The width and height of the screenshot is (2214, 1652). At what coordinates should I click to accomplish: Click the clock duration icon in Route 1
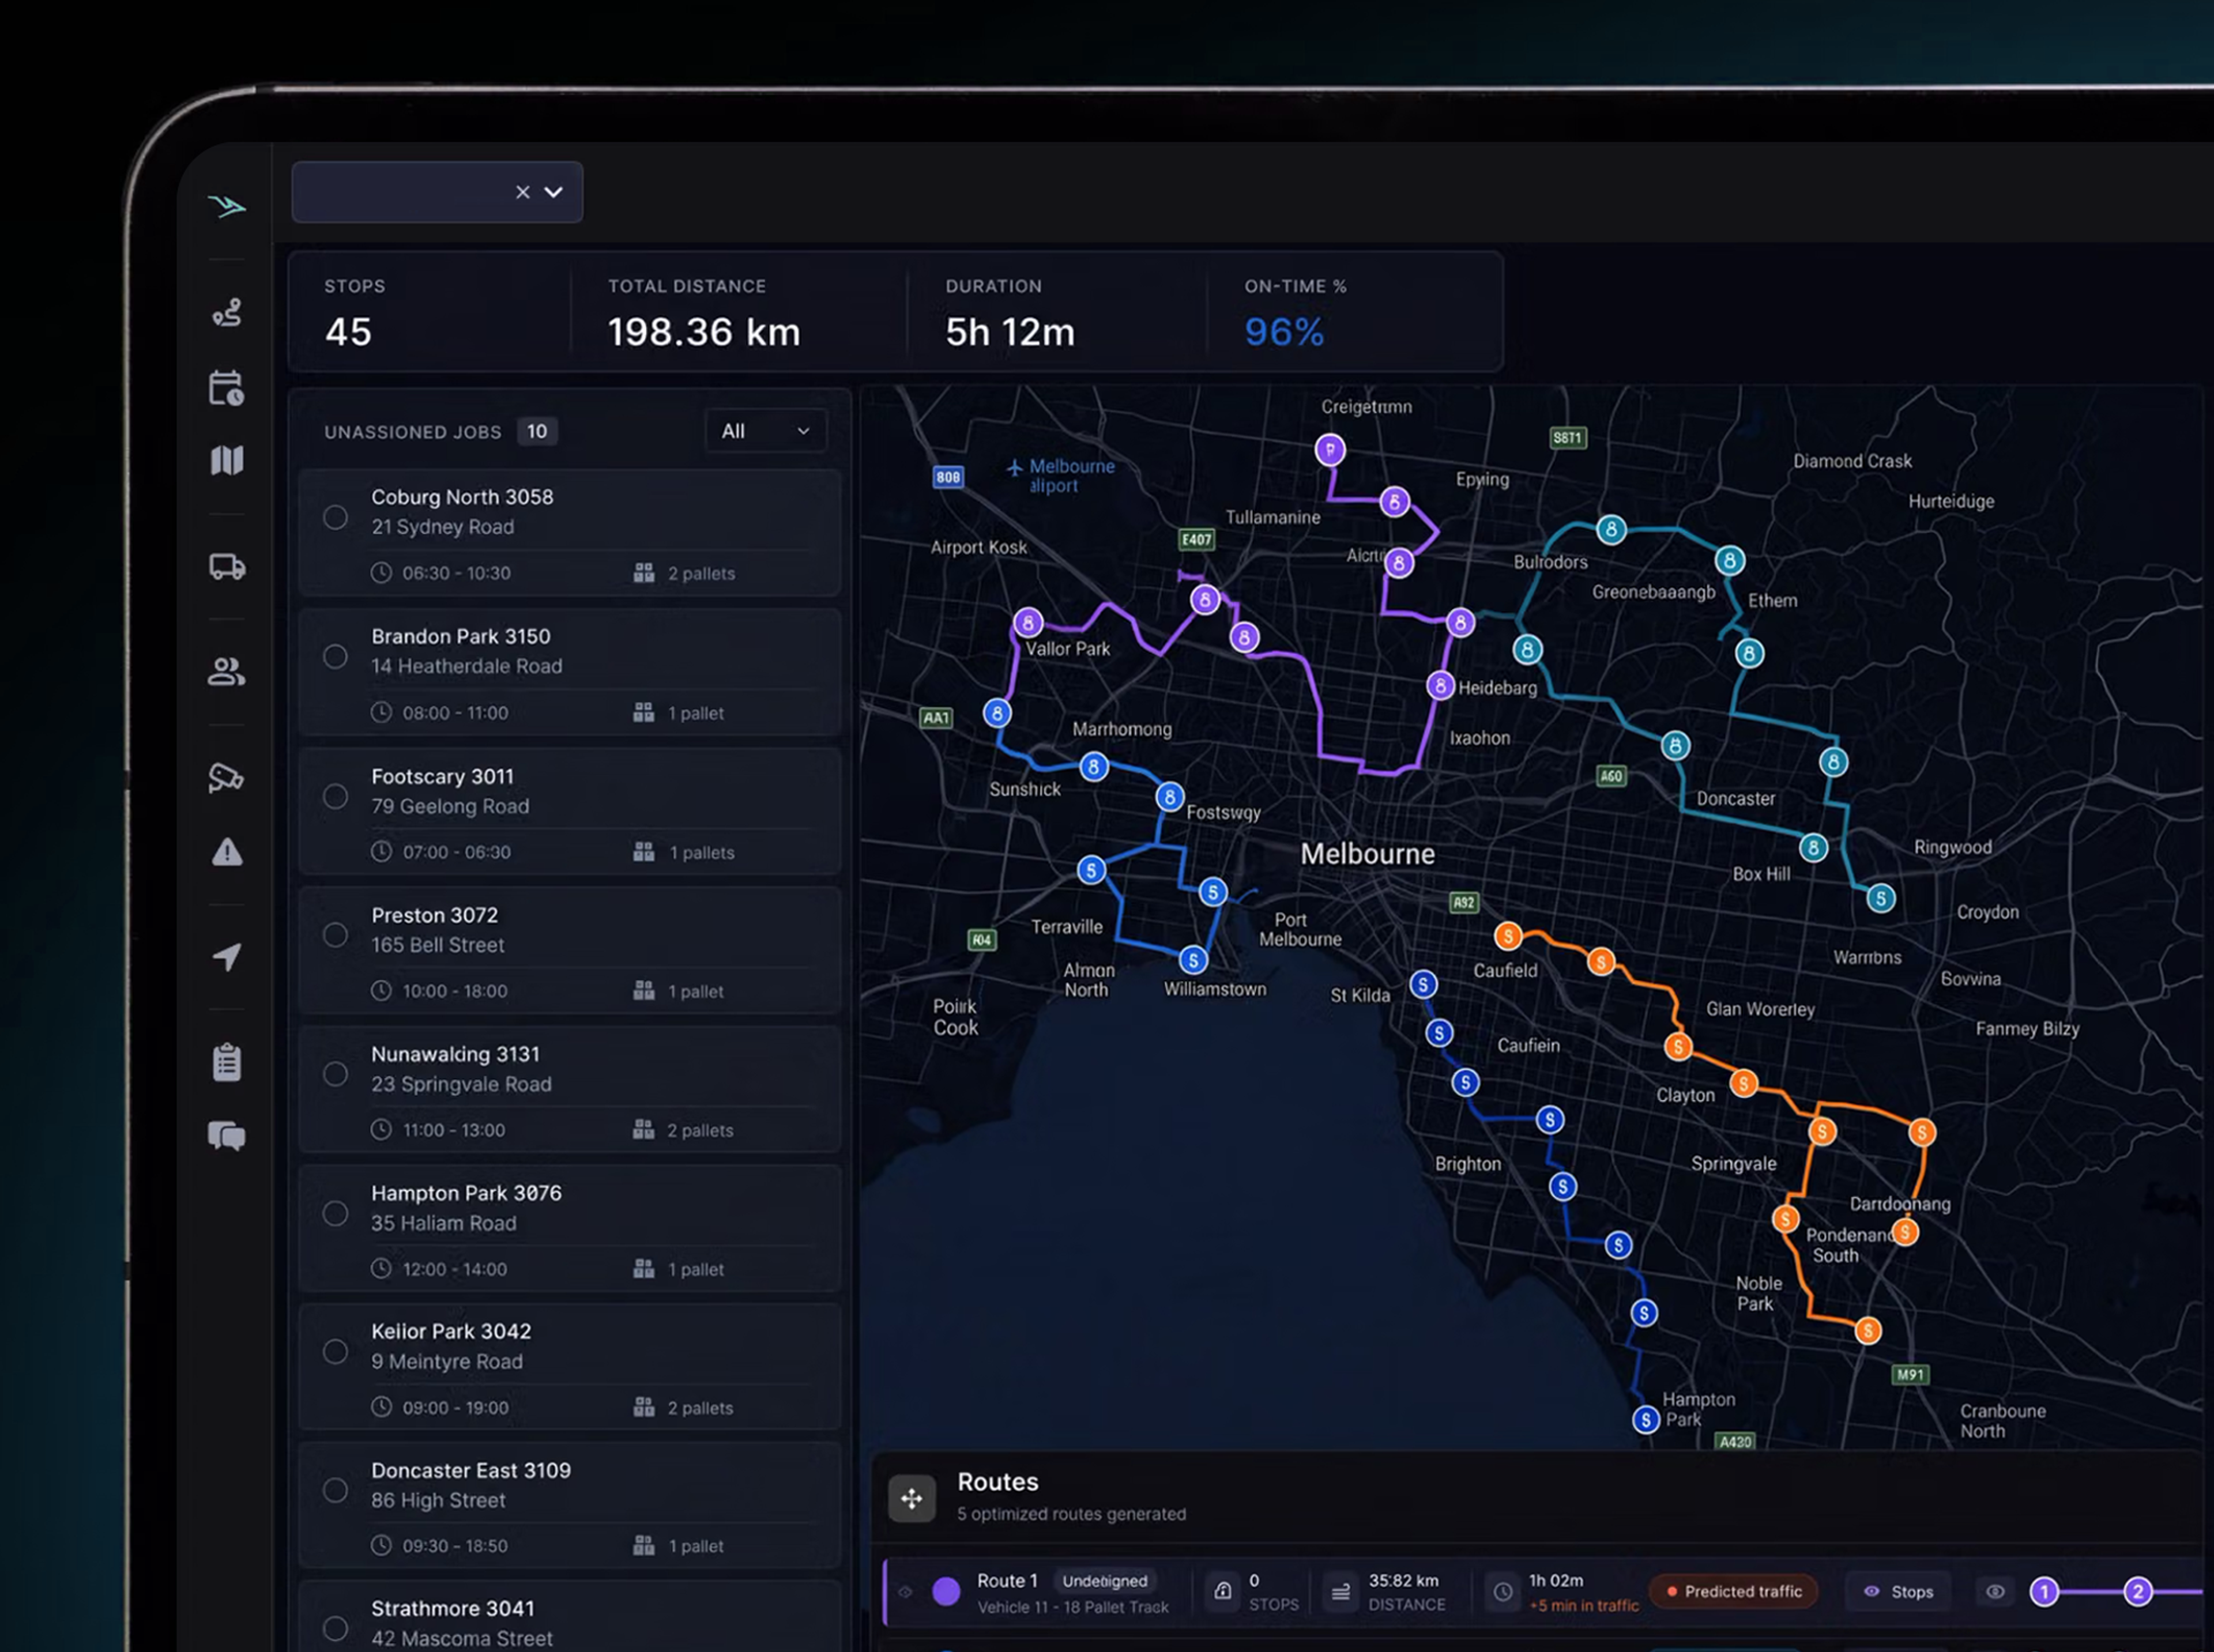[1502, 1591]
